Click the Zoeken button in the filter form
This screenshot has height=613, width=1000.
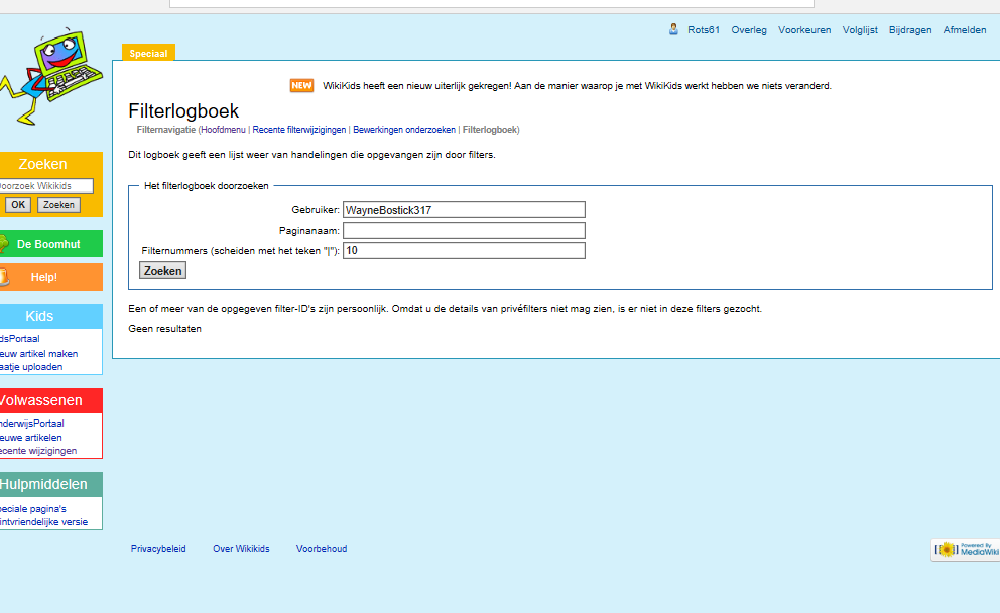(x=163, y=270)
